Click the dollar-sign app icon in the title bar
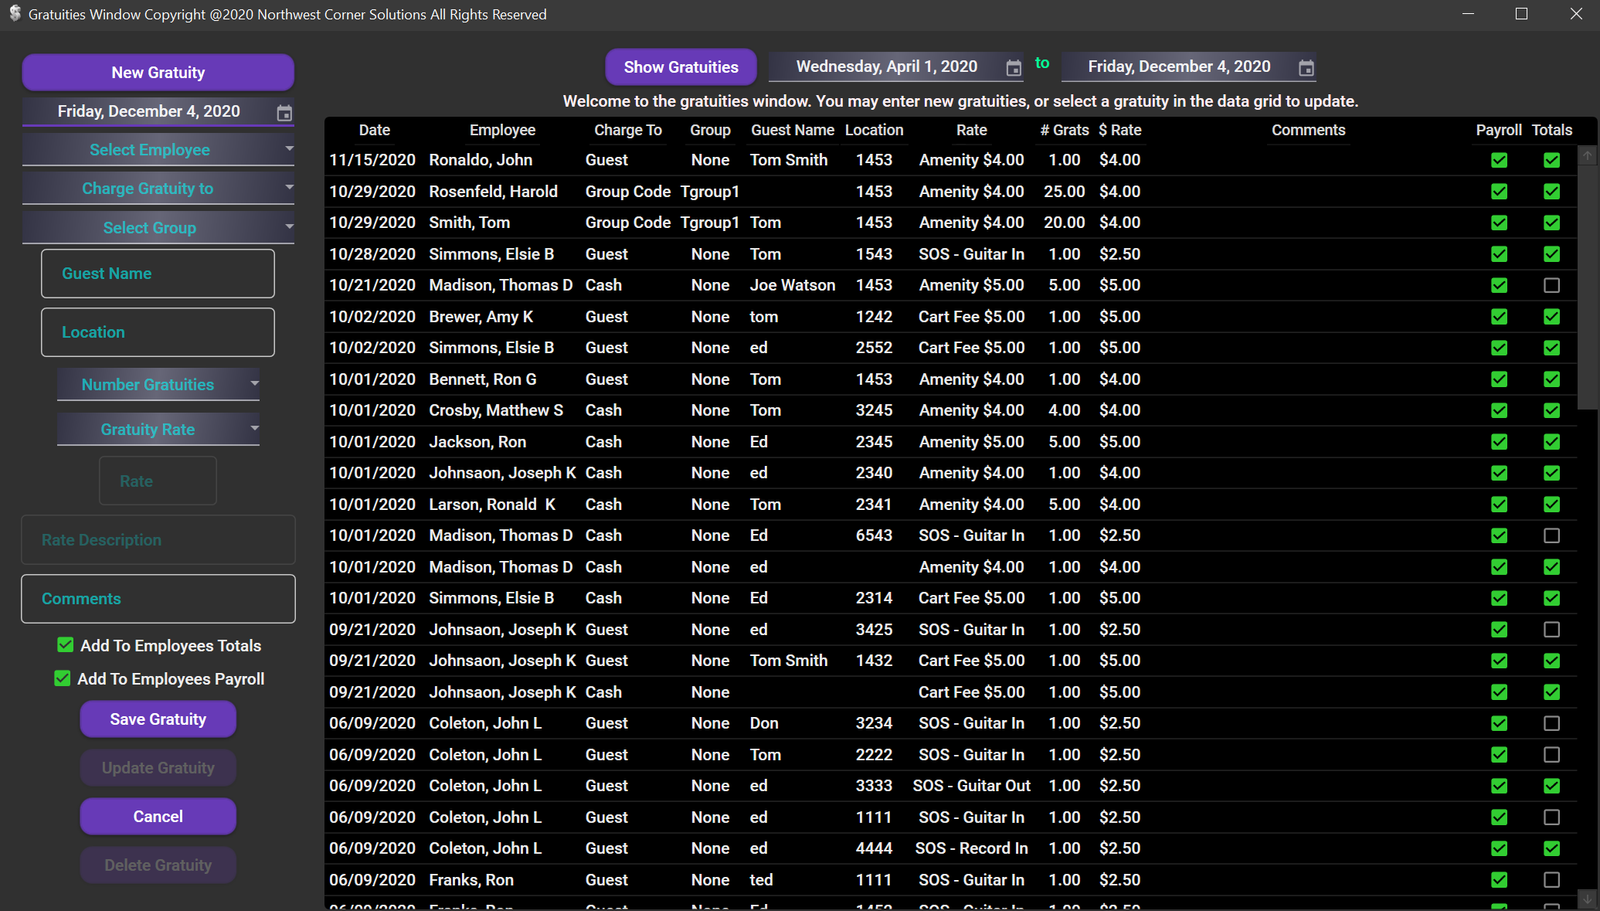The width and height of the screenshot is (1600, 911). pos(14,14)
